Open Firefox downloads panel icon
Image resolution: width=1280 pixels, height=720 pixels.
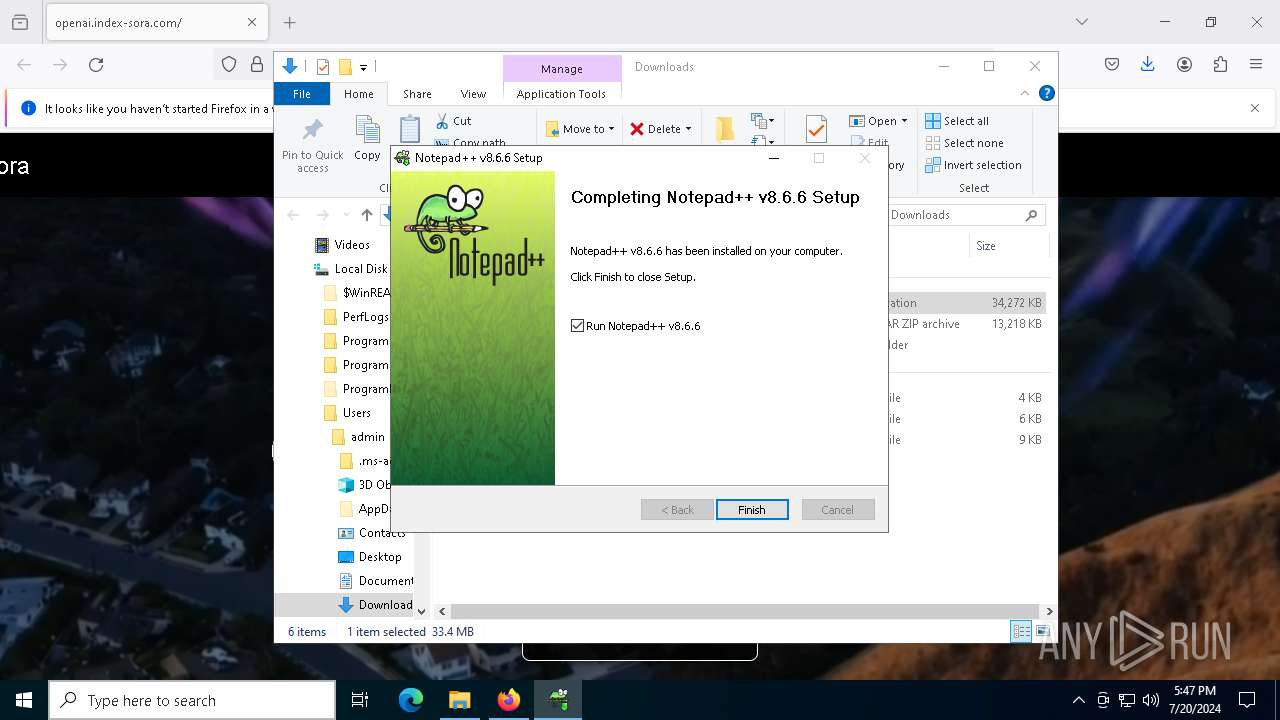[x=1147, y=65]
